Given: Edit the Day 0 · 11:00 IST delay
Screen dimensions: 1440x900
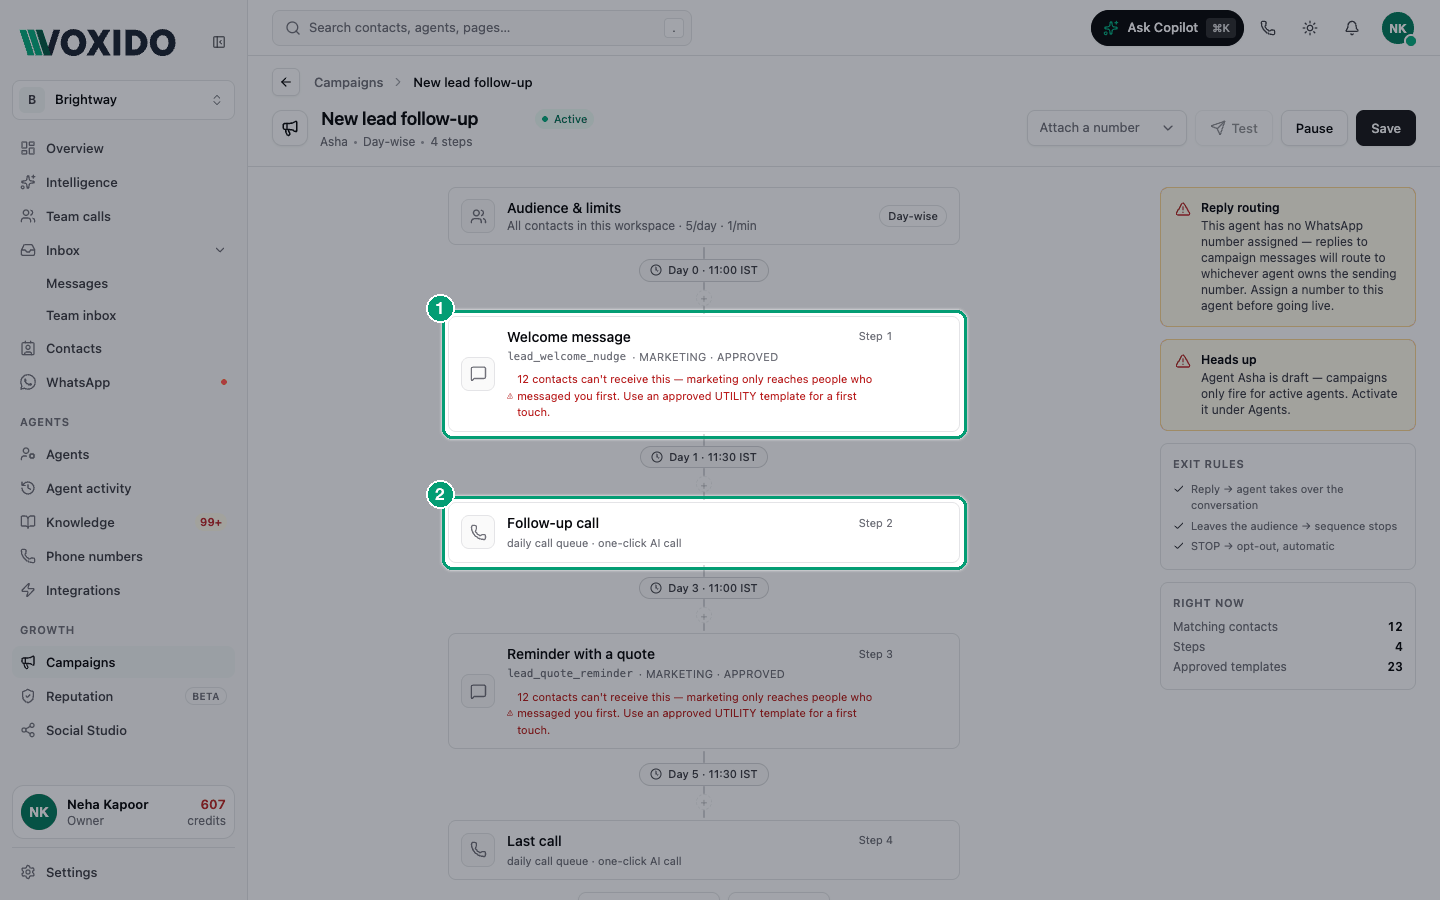Looking at the screenshot, I should [x=704, y=270].
